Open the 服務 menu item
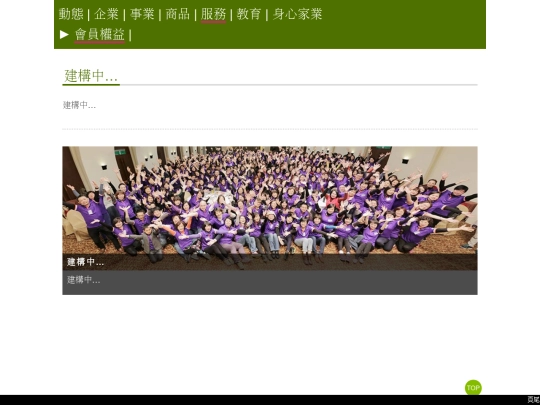Viewport: 540px width, 405px height. (214, 14)
